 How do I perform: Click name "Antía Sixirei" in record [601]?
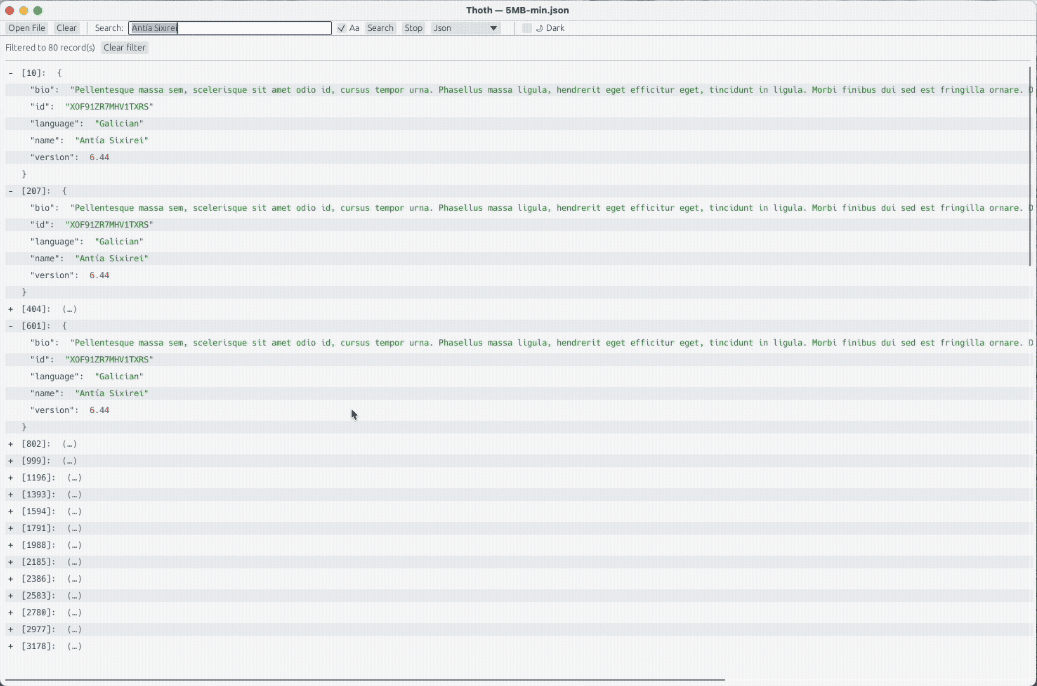(112, 394)
